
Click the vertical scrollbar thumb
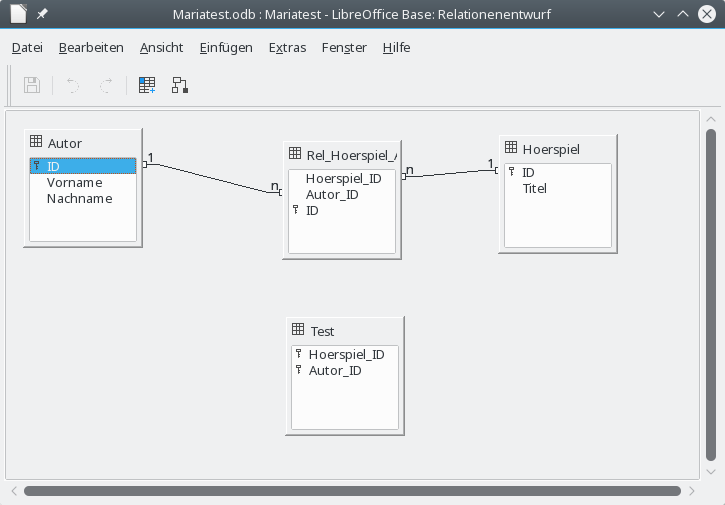click(711, 295)
